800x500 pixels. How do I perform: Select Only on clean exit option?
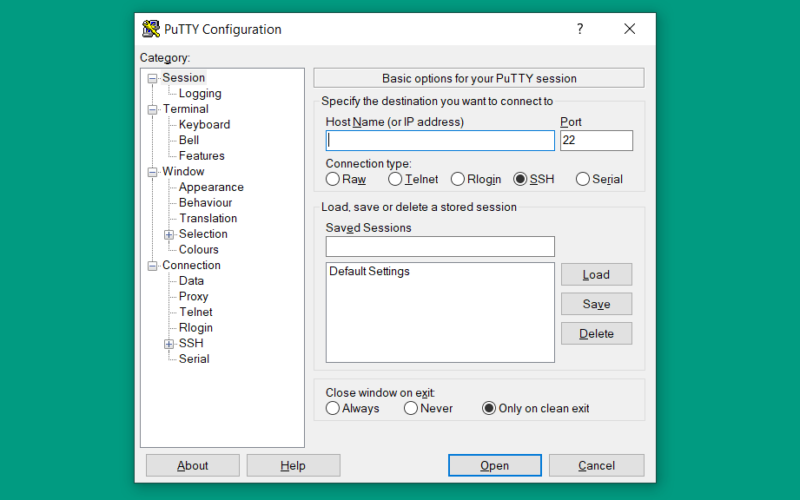click(x=489, y=408)
